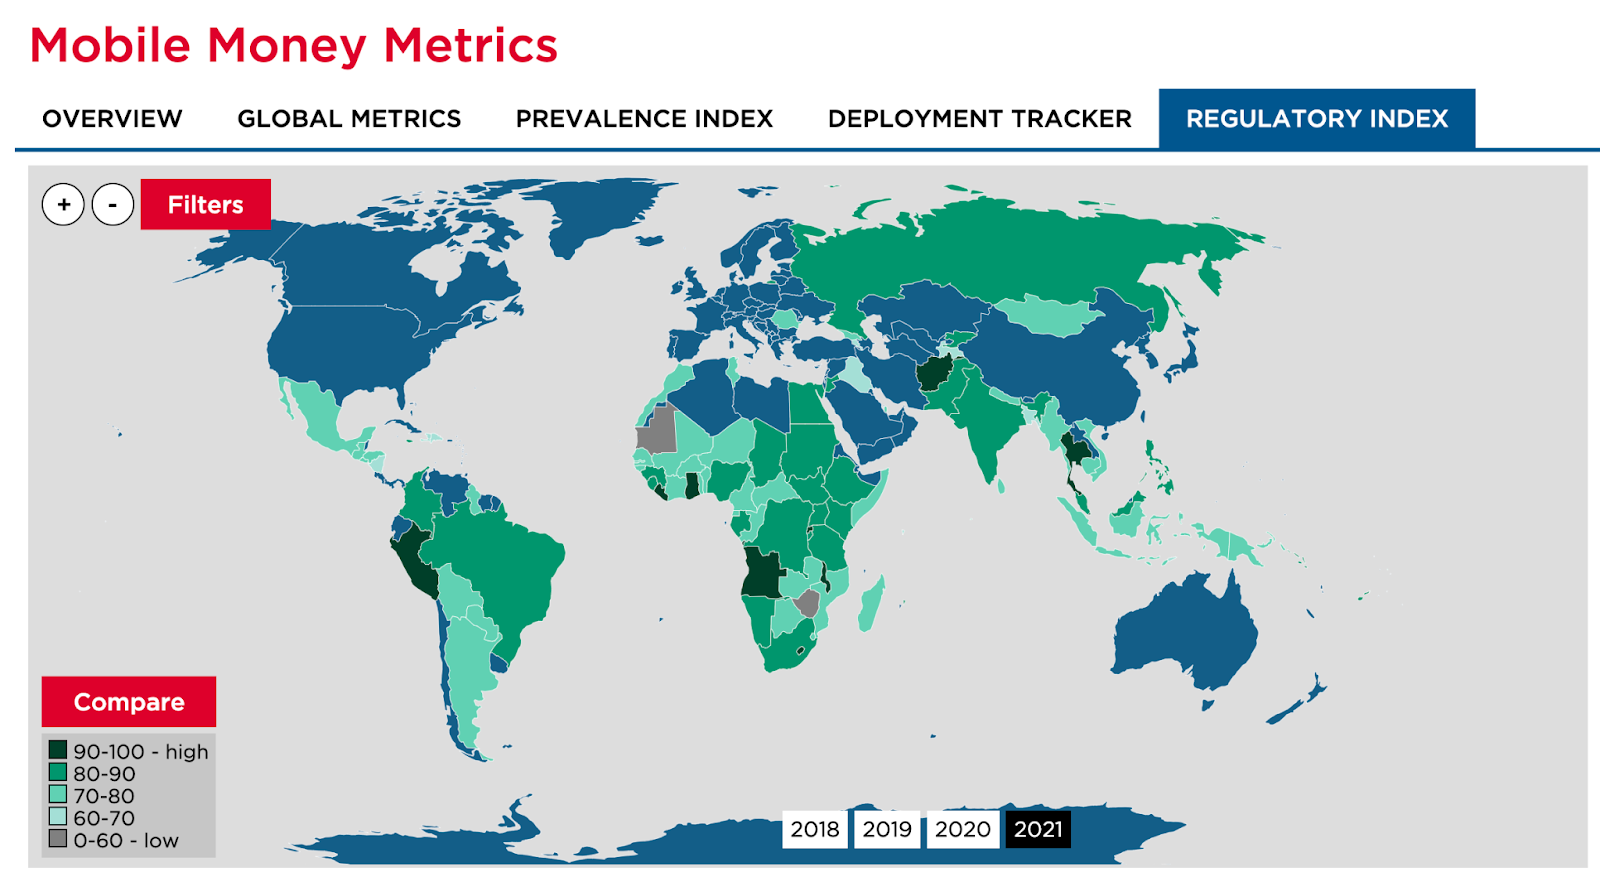1600x878 pixels.
Task: Select the Regulatory Index tab
Action: [x=1317, y=119]
